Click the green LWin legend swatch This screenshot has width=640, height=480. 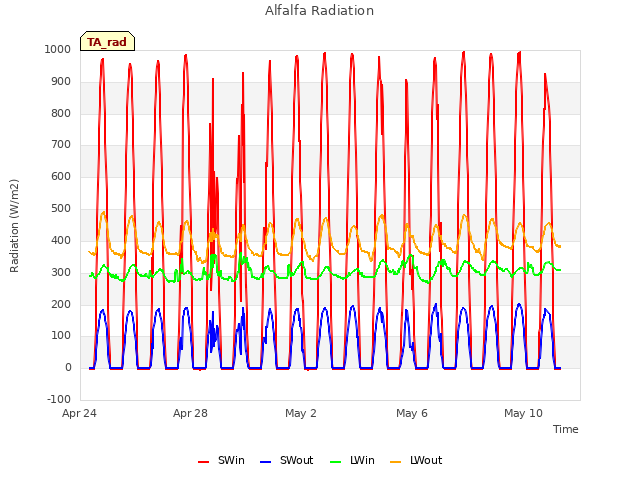(336, 462)
